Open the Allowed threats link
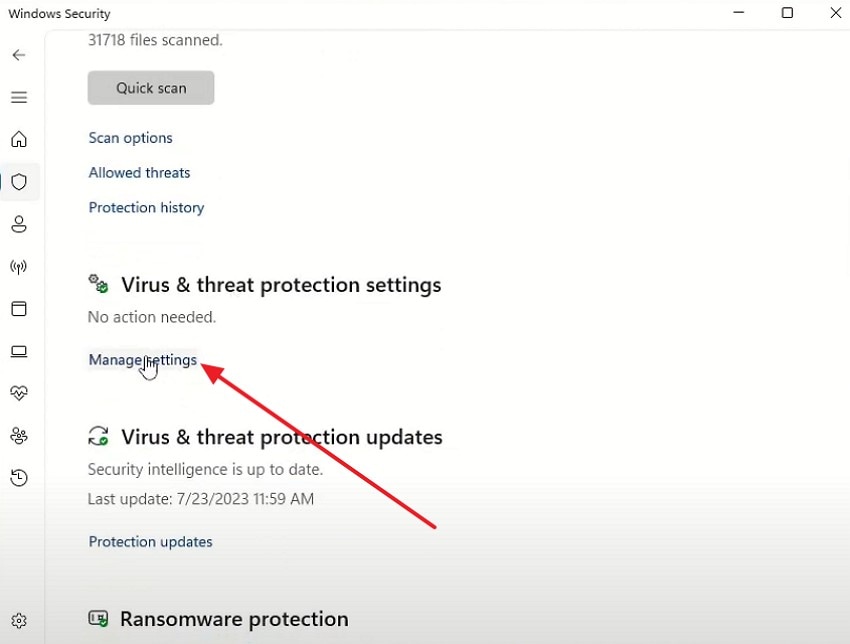Screen dimensions: 850x644 pos(139,173)
